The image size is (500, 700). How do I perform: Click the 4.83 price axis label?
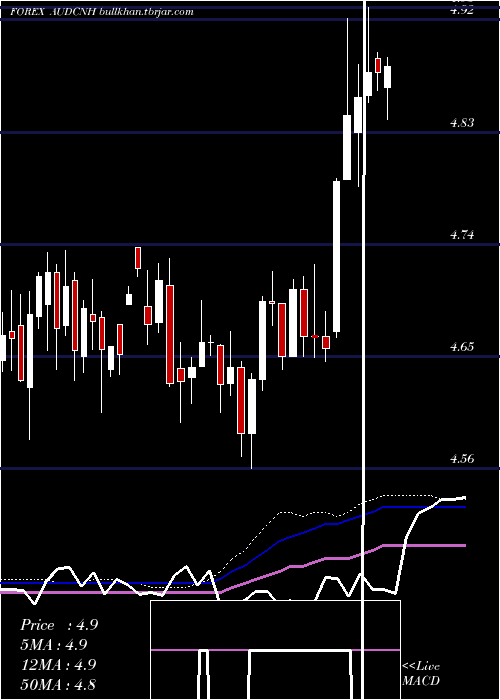pos(462,122)
